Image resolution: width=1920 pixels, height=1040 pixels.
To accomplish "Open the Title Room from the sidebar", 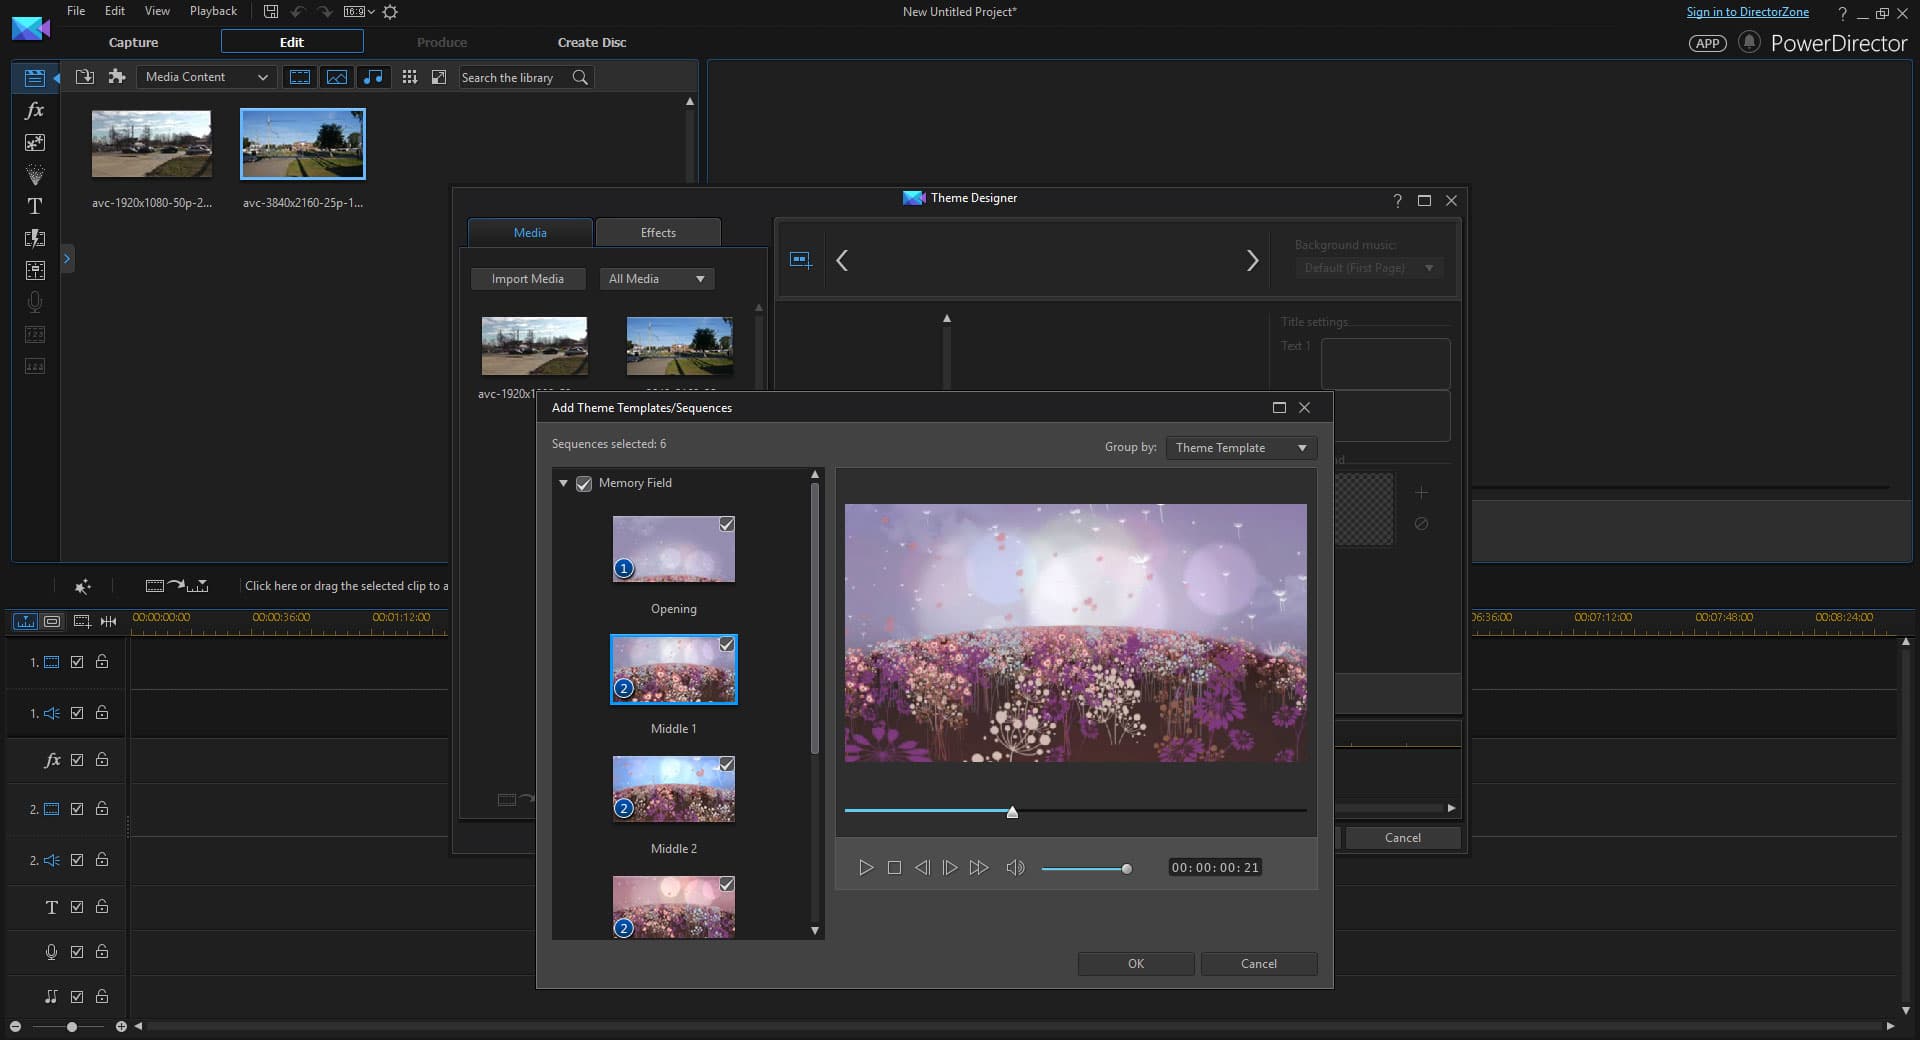I will 35,206.
